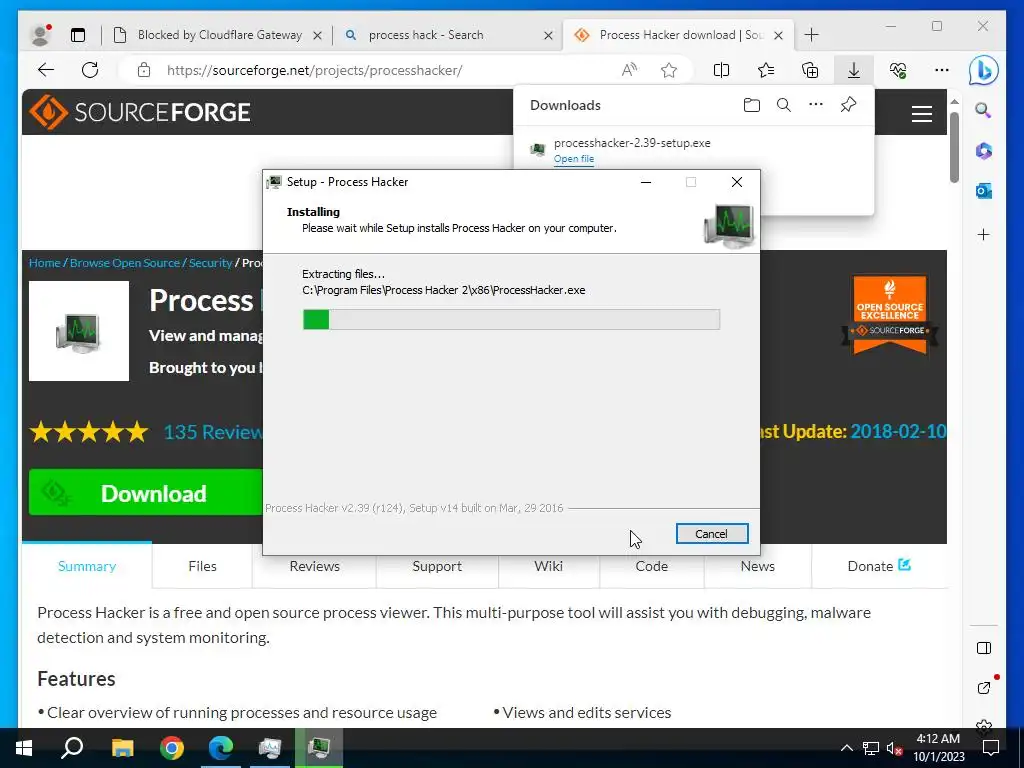The width and height of the screenshot is (1024, 768).
Task: Open the sidebar Search icon
Action: click(x=983, y=110)
